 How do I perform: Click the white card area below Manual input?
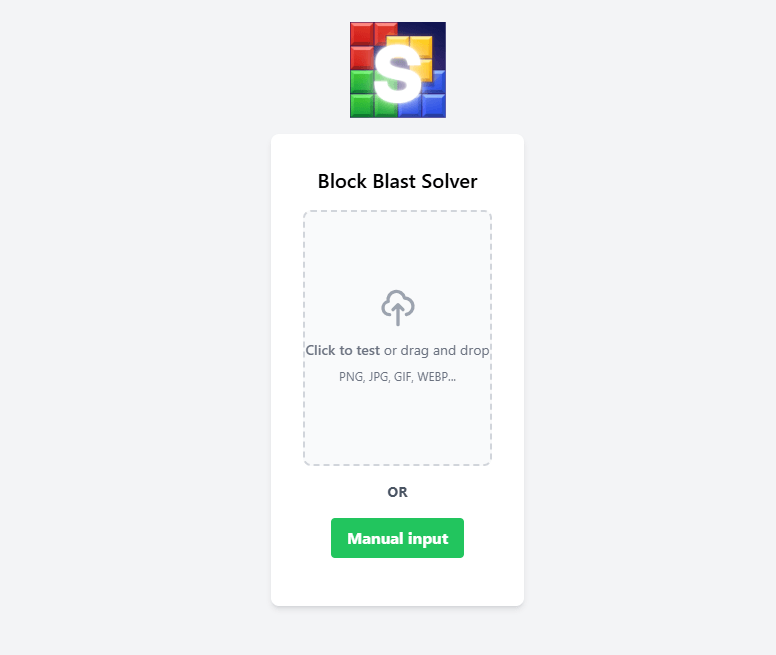coord(397,581)
